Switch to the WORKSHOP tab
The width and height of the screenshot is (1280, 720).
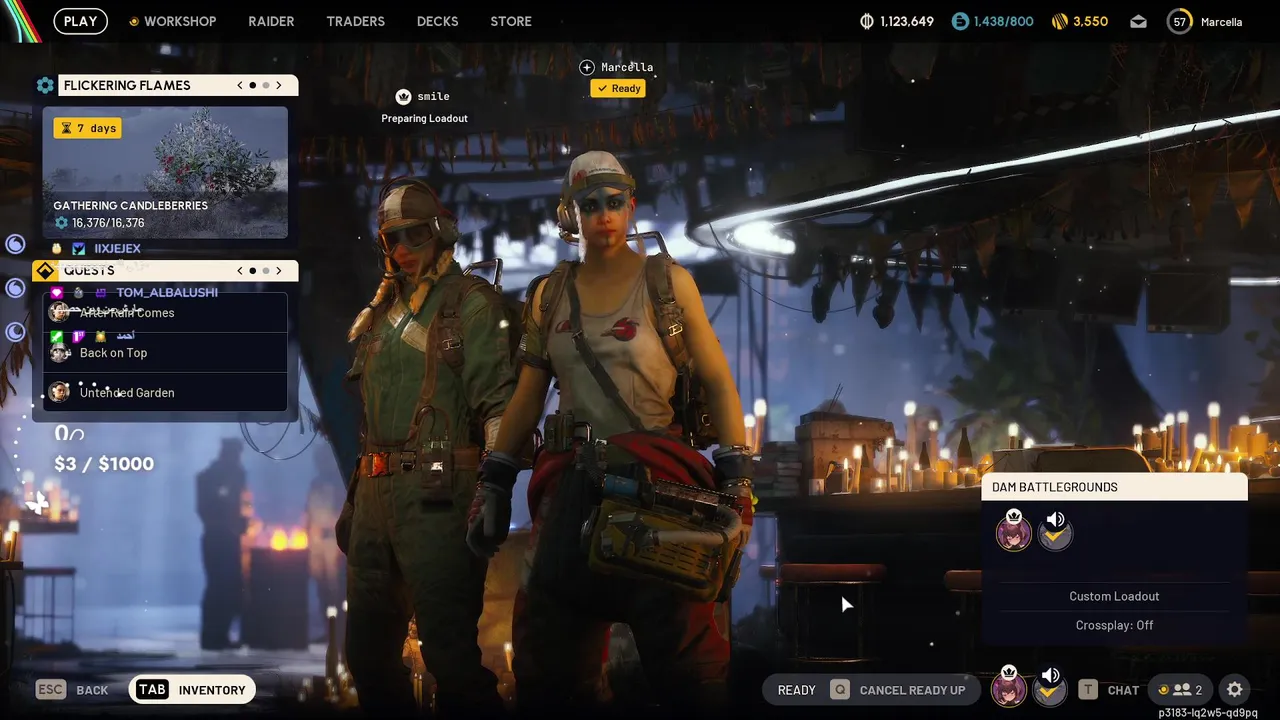[x=172, y=21]
